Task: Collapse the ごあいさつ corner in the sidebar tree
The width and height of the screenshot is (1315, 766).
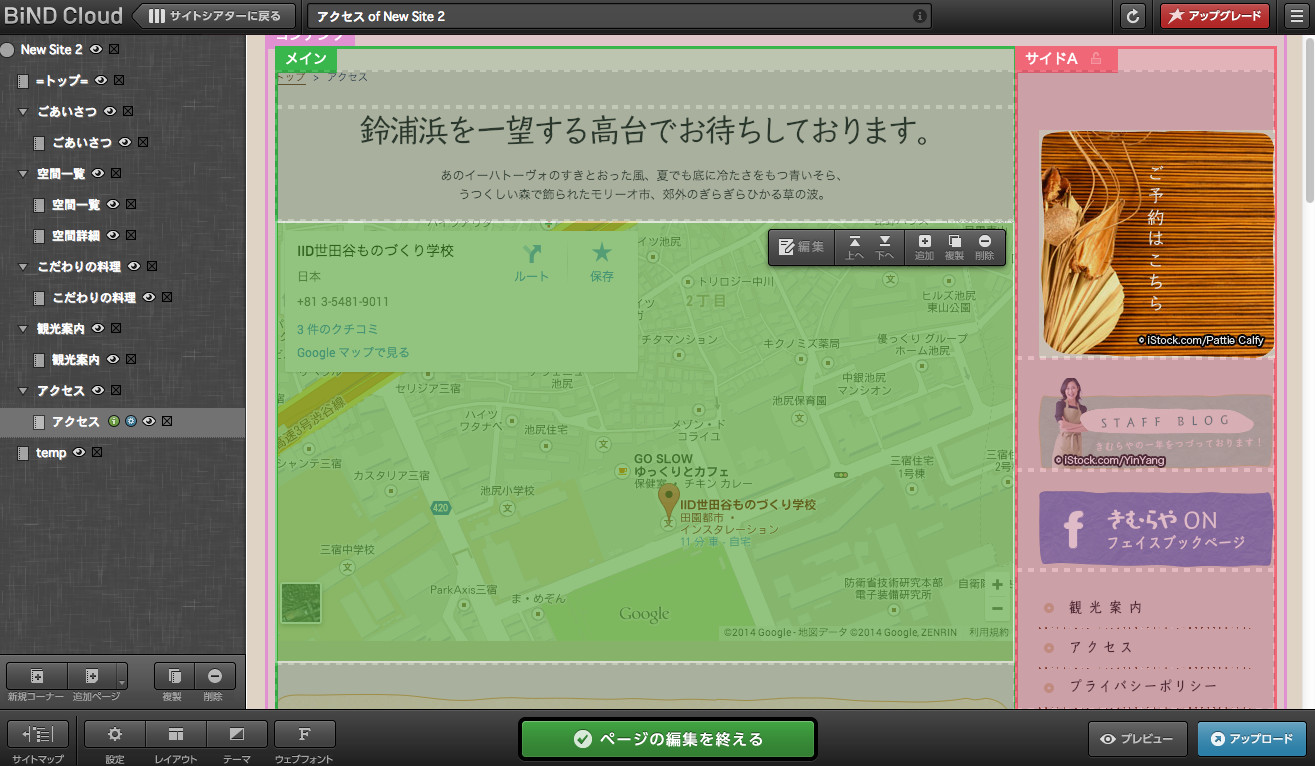Action: point(22,111)
